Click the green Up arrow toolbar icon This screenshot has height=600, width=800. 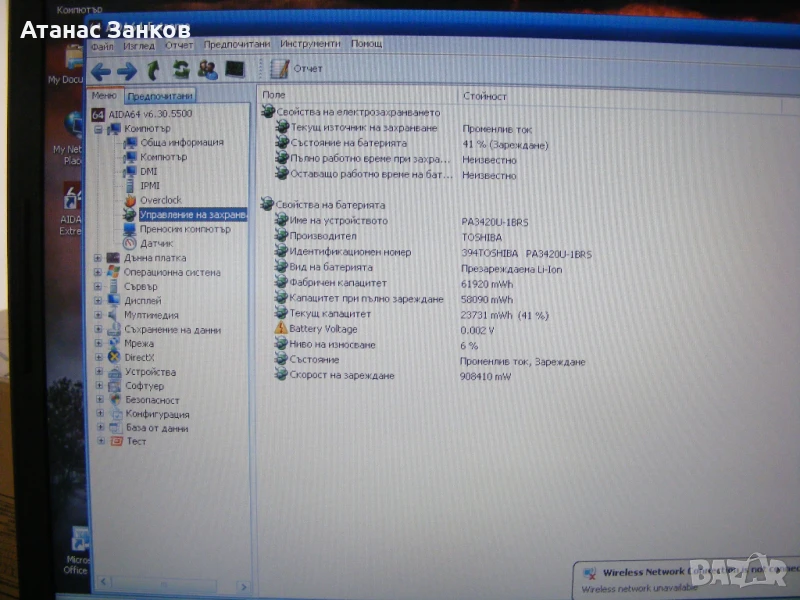pyautogui.click(x=153, y=70)
